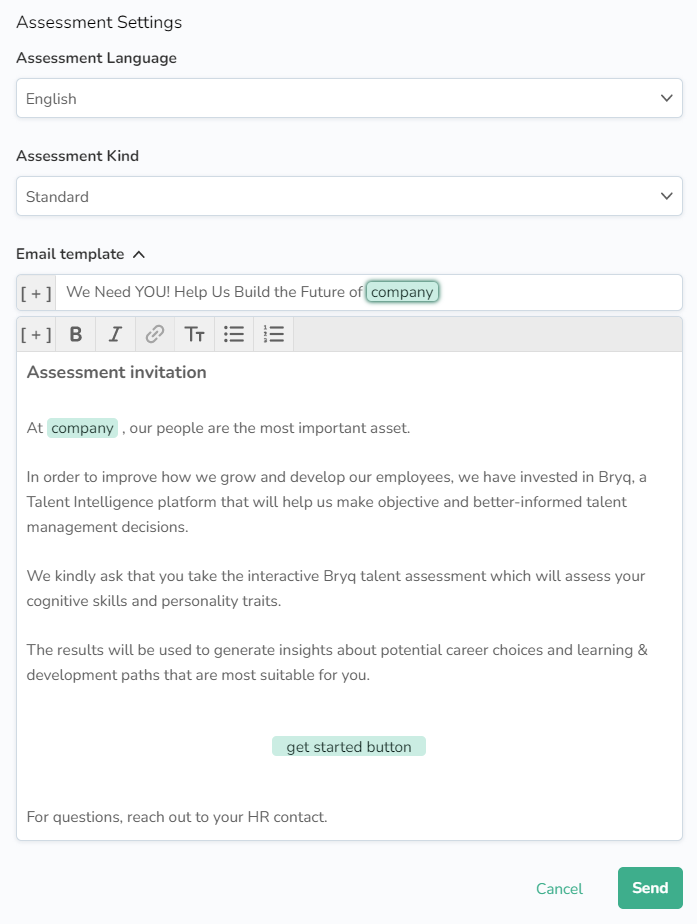
Task: Open the text size formatting tool
Action: (x=194, y=334)
